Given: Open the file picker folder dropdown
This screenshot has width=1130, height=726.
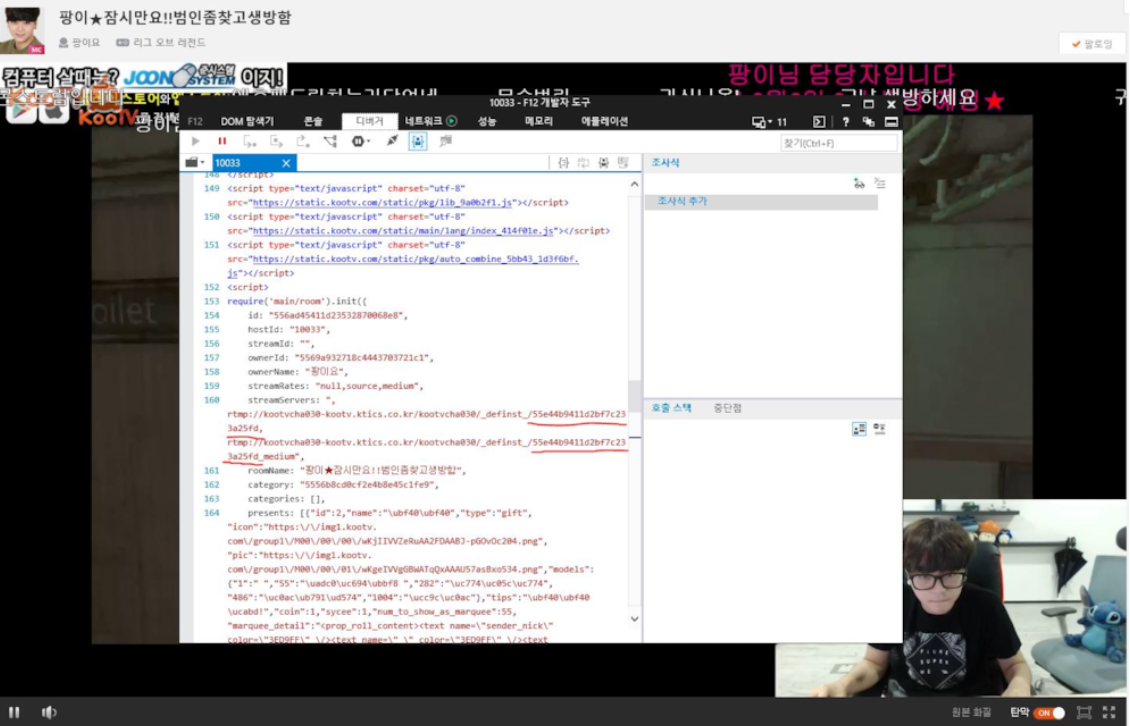Looking at the screenshot, I should pyautogui.click(x=195, y=162).
